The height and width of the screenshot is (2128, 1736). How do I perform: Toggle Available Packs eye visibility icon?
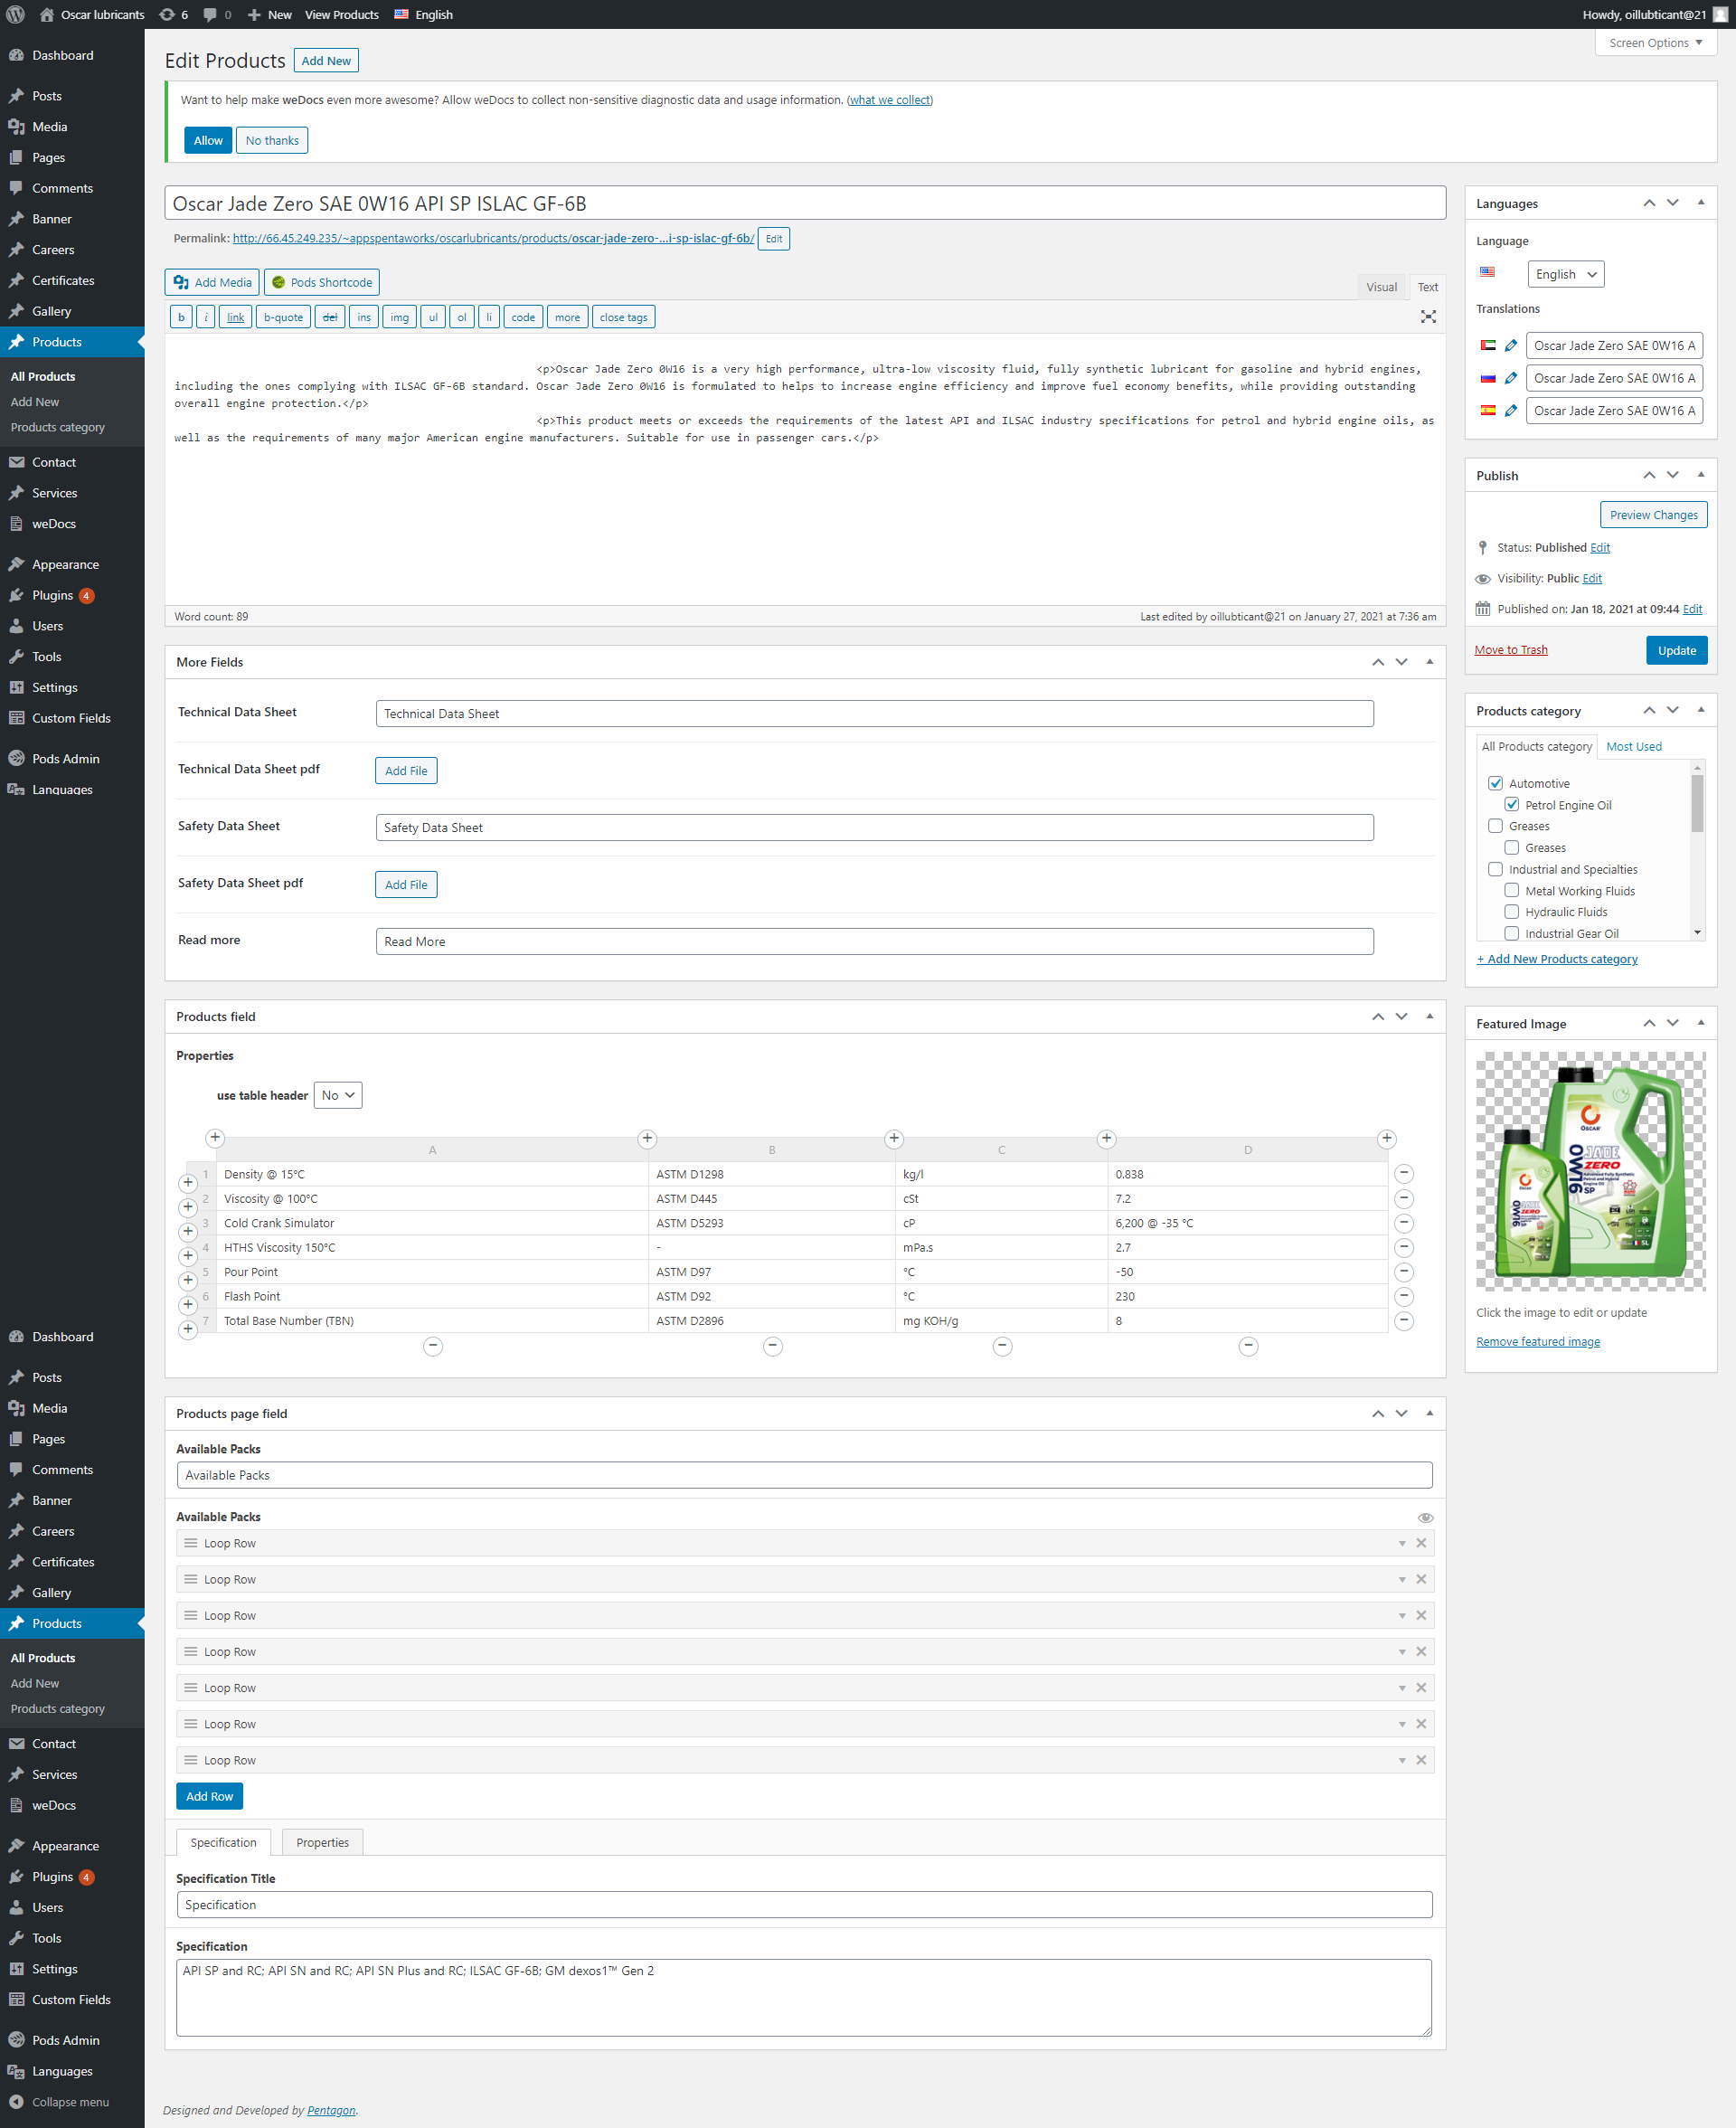pyautogui.click(x=1425, y=1518)
